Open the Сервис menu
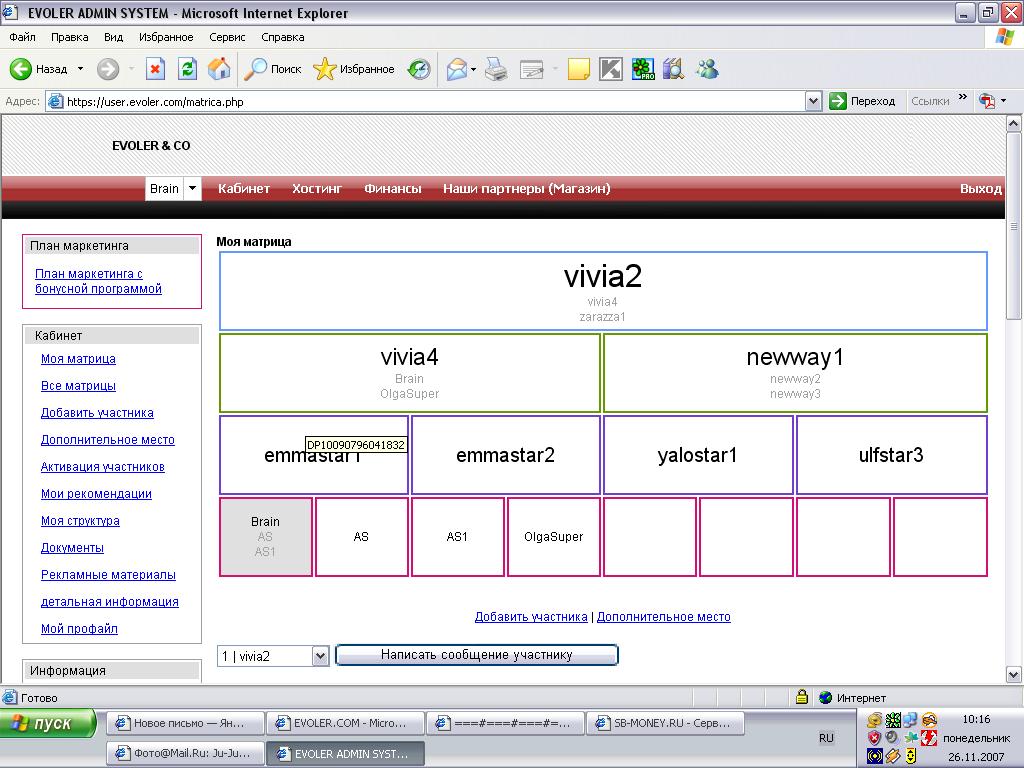This screenshot has height=768, width=1024. 227,37
